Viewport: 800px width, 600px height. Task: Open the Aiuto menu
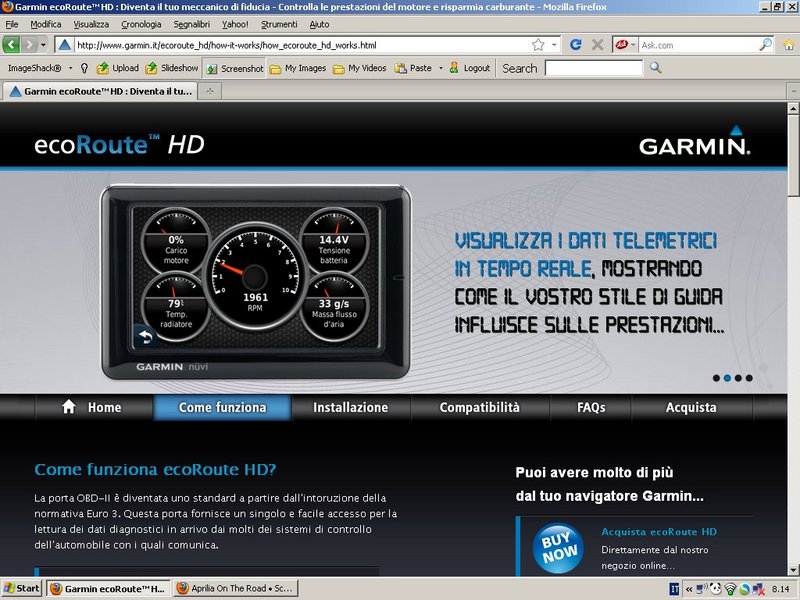[x=319, y=24]
